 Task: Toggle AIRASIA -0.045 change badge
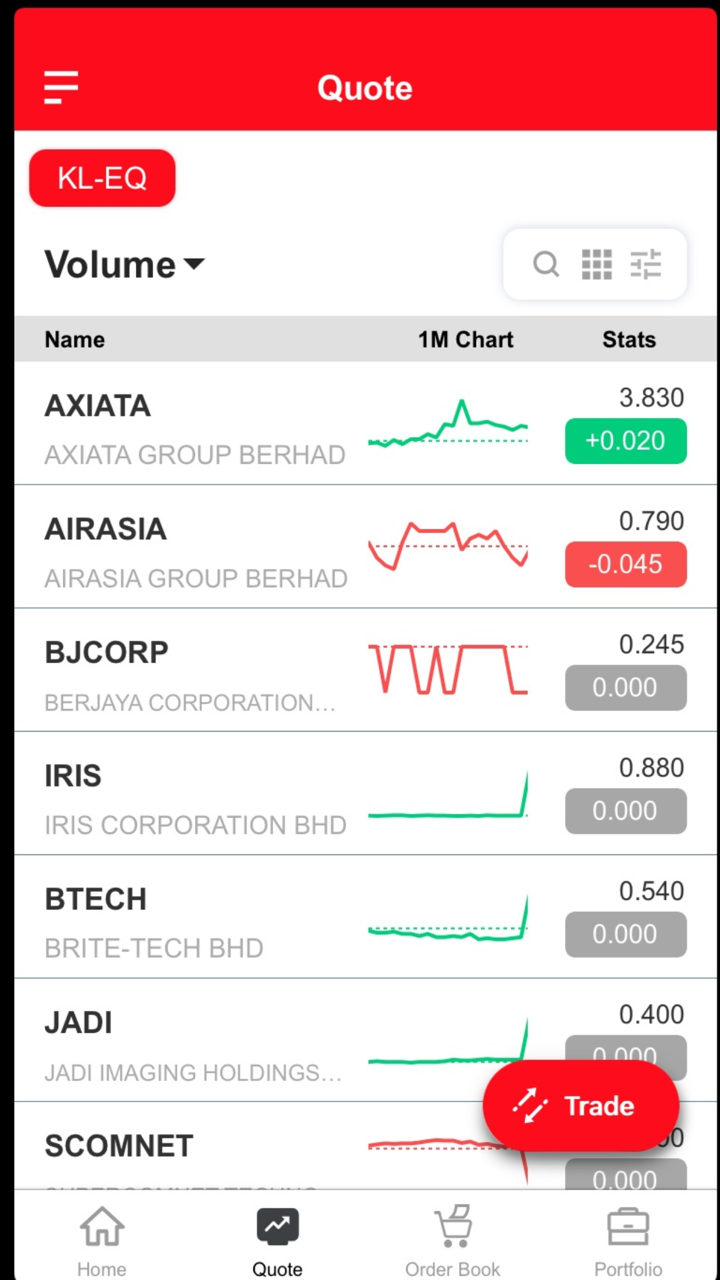point(625,564)
